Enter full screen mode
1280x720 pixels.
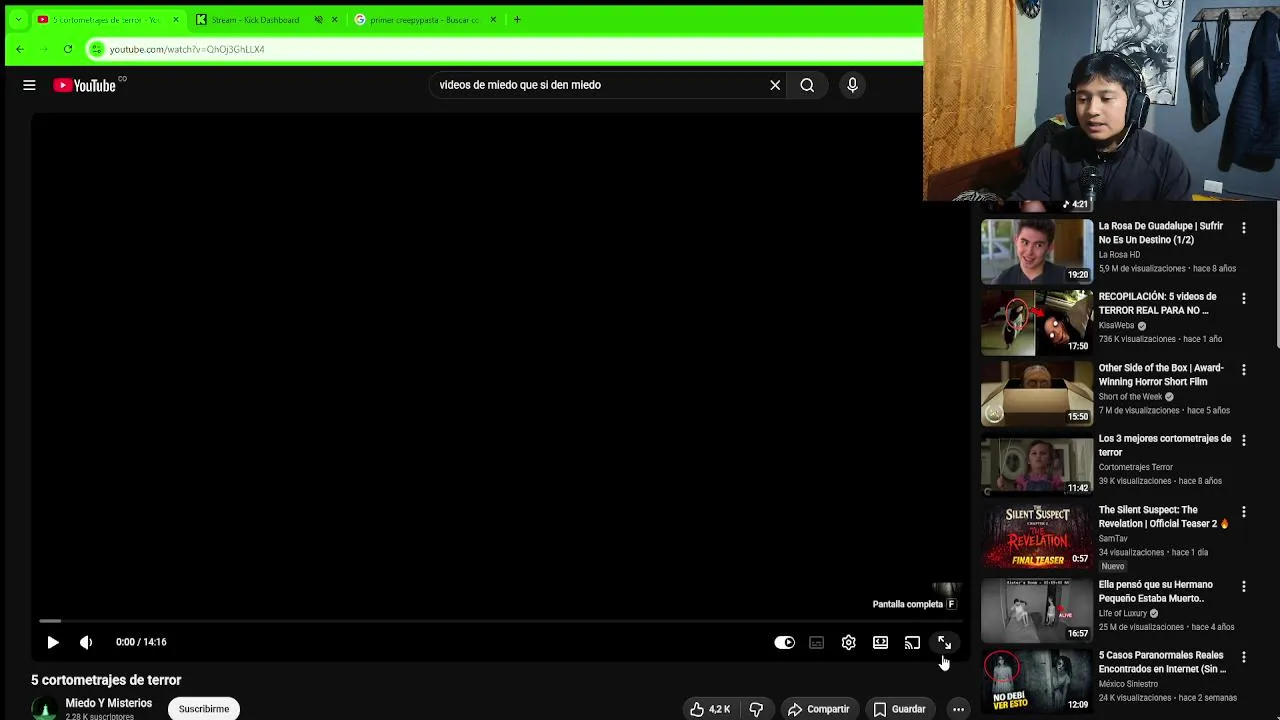pyautogui.click(x=945, y=643)
